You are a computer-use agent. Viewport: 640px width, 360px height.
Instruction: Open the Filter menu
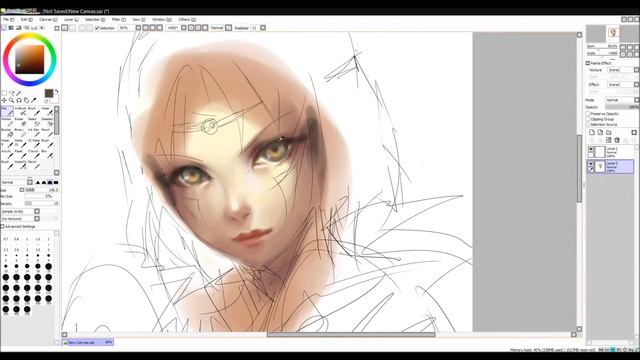coord(119,20)
